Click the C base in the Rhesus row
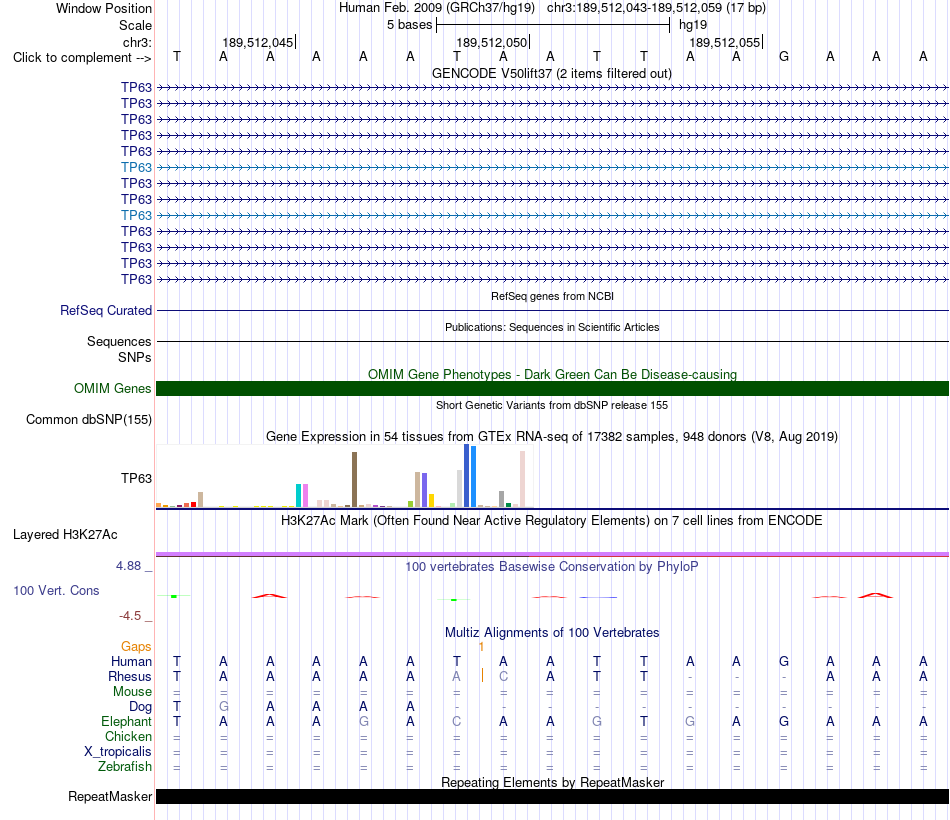Viewport: 950px width, 820px height. (x=503, y=676)
